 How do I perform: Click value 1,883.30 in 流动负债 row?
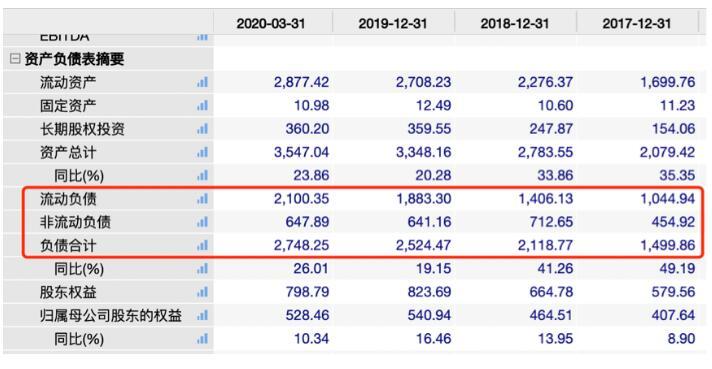click(423, 199)
